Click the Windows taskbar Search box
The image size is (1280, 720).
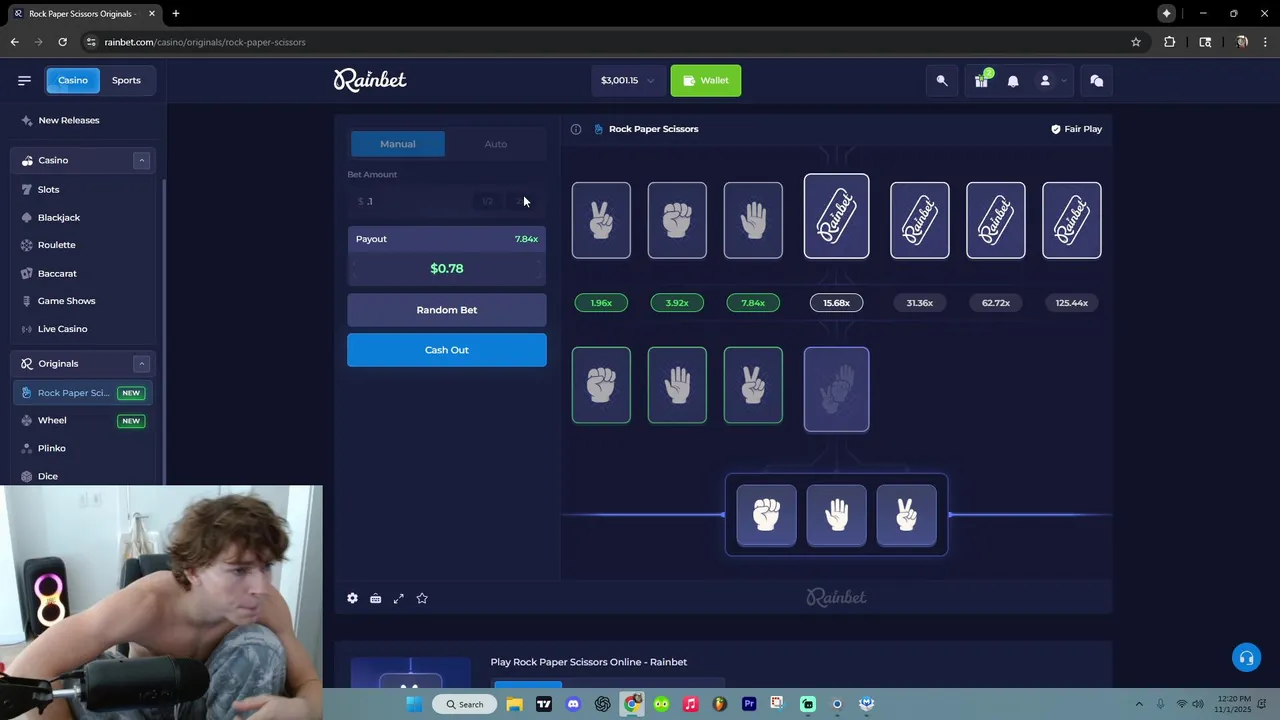pos(463,704)
